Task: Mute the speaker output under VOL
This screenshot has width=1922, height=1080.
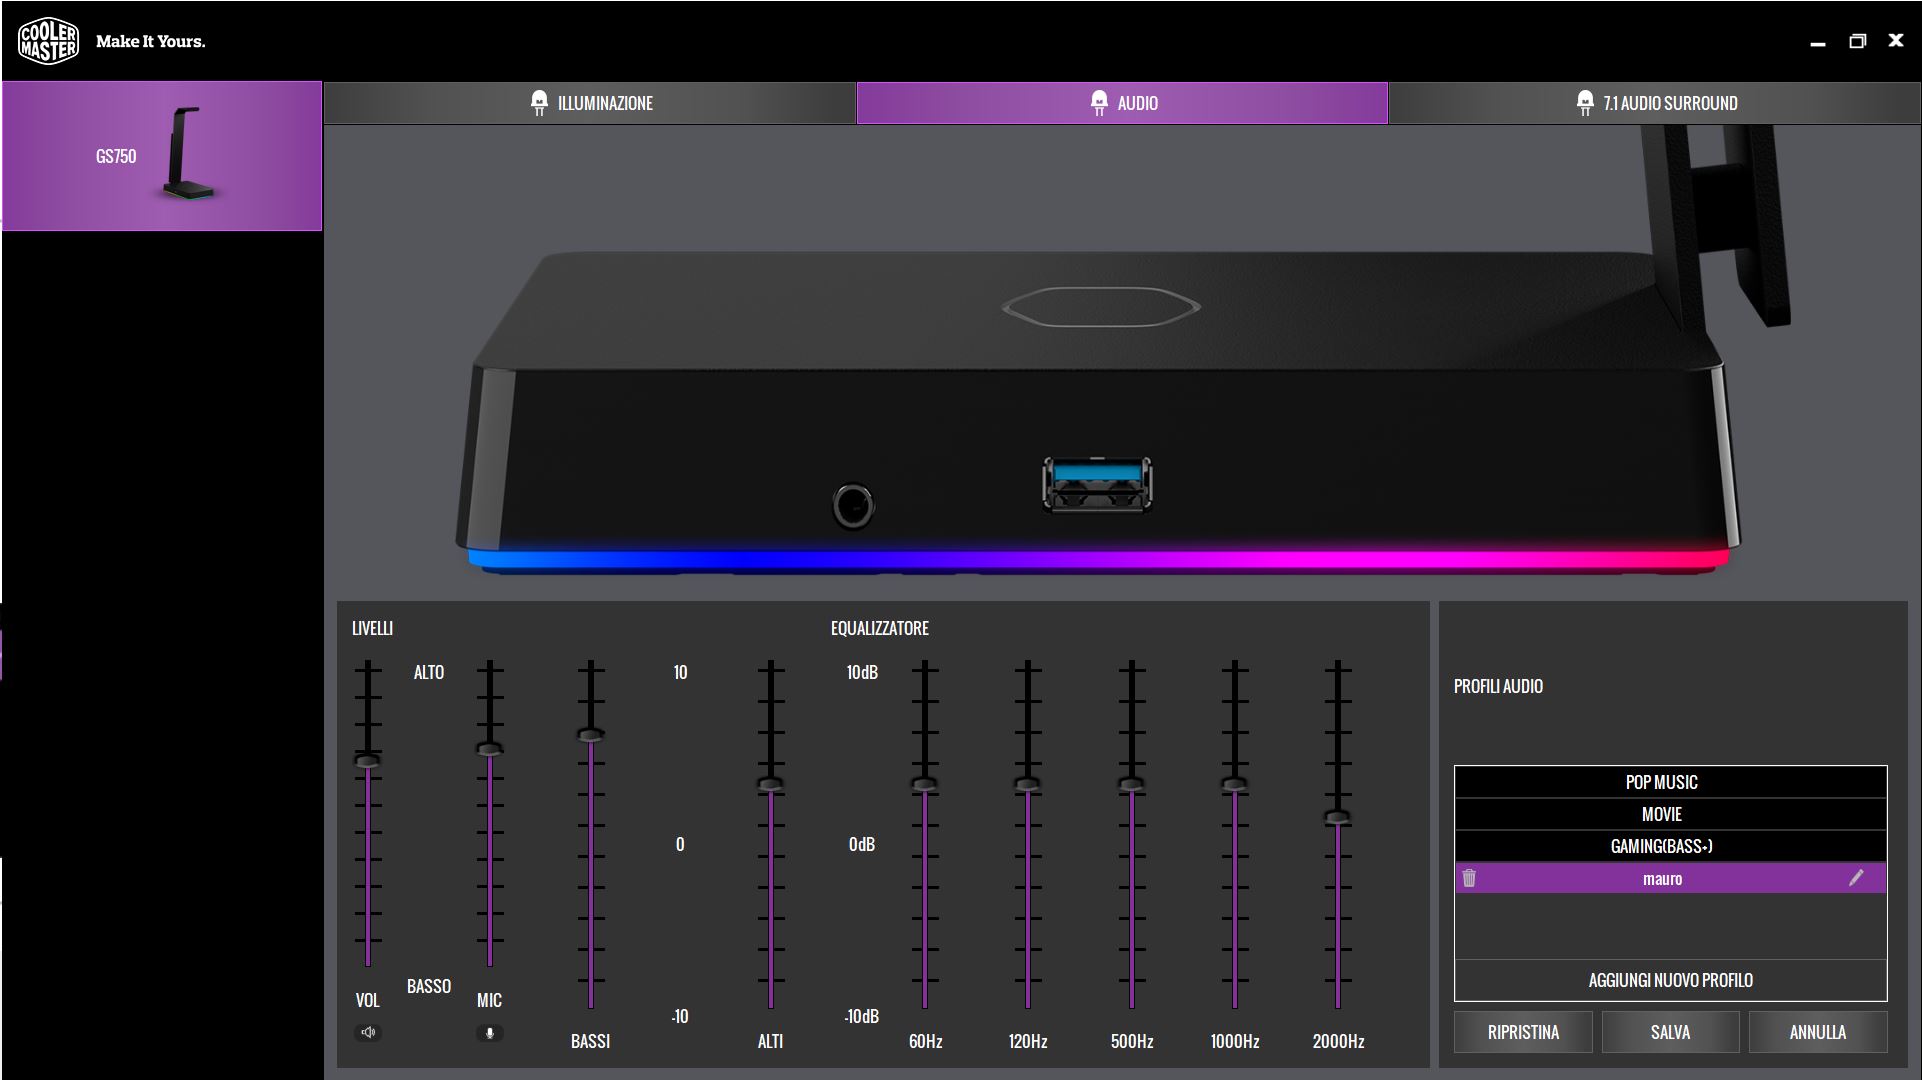Action: pos(368,1031)
